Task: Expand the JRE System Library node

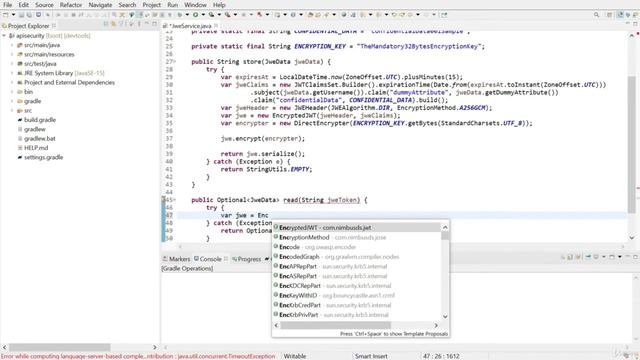Action: [x=12, y=73]
